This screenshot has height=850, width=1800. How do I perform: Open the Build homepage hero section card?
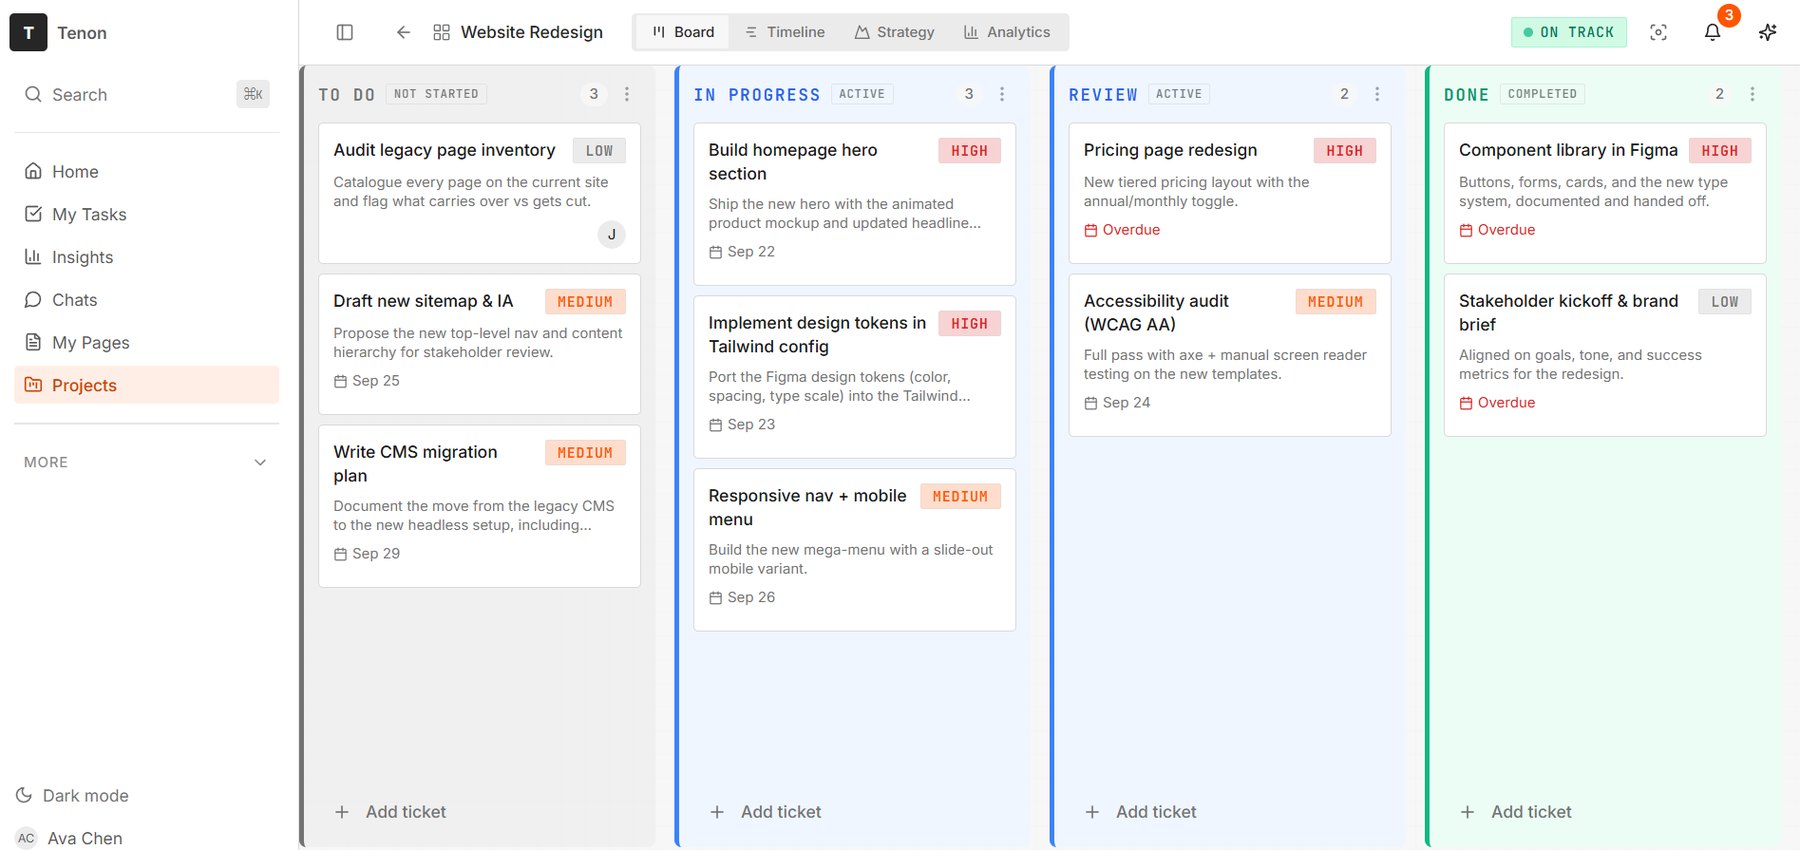pyautogui.click(x=854, y=204)
